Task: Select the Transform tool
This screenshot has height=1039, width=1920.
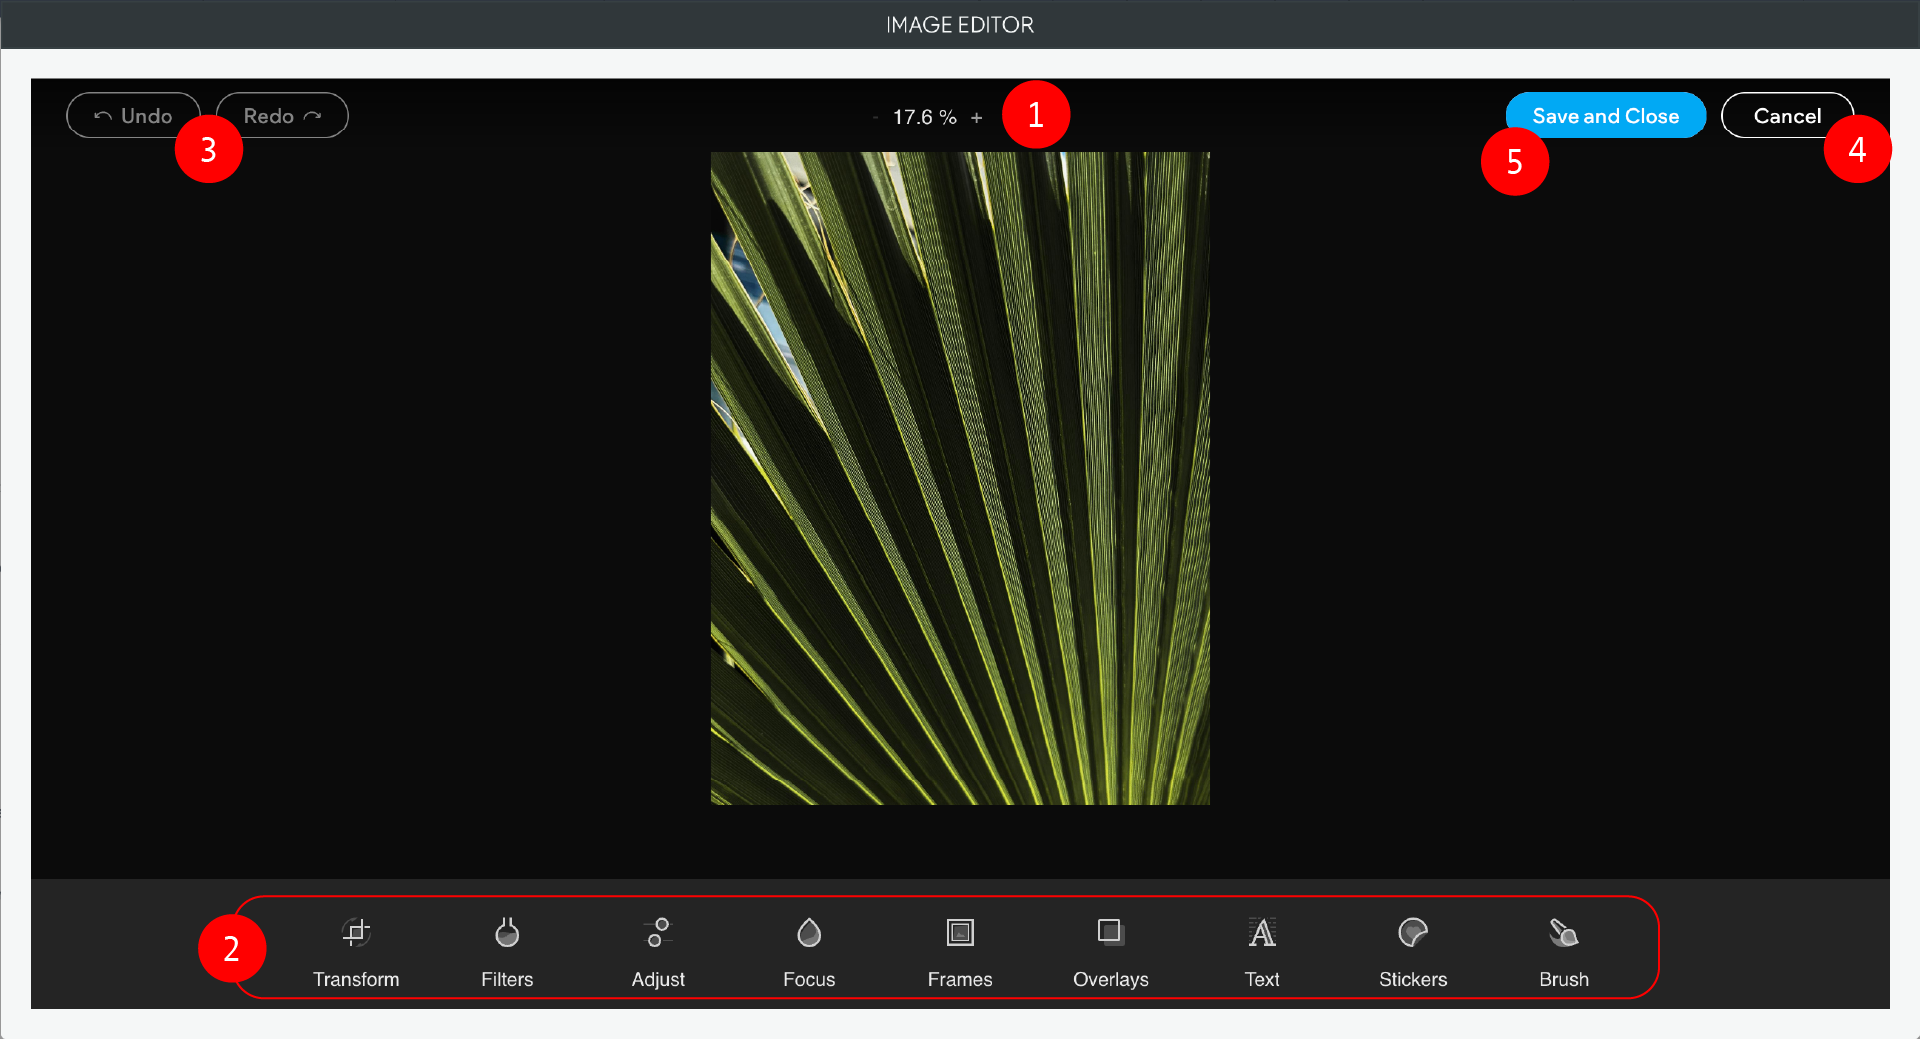Action: 356,948
